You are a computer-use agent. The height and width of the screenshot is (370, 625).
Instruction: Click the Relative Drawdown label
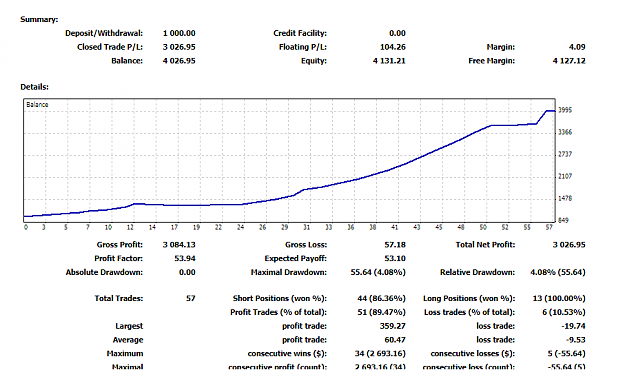pos(478,272)
